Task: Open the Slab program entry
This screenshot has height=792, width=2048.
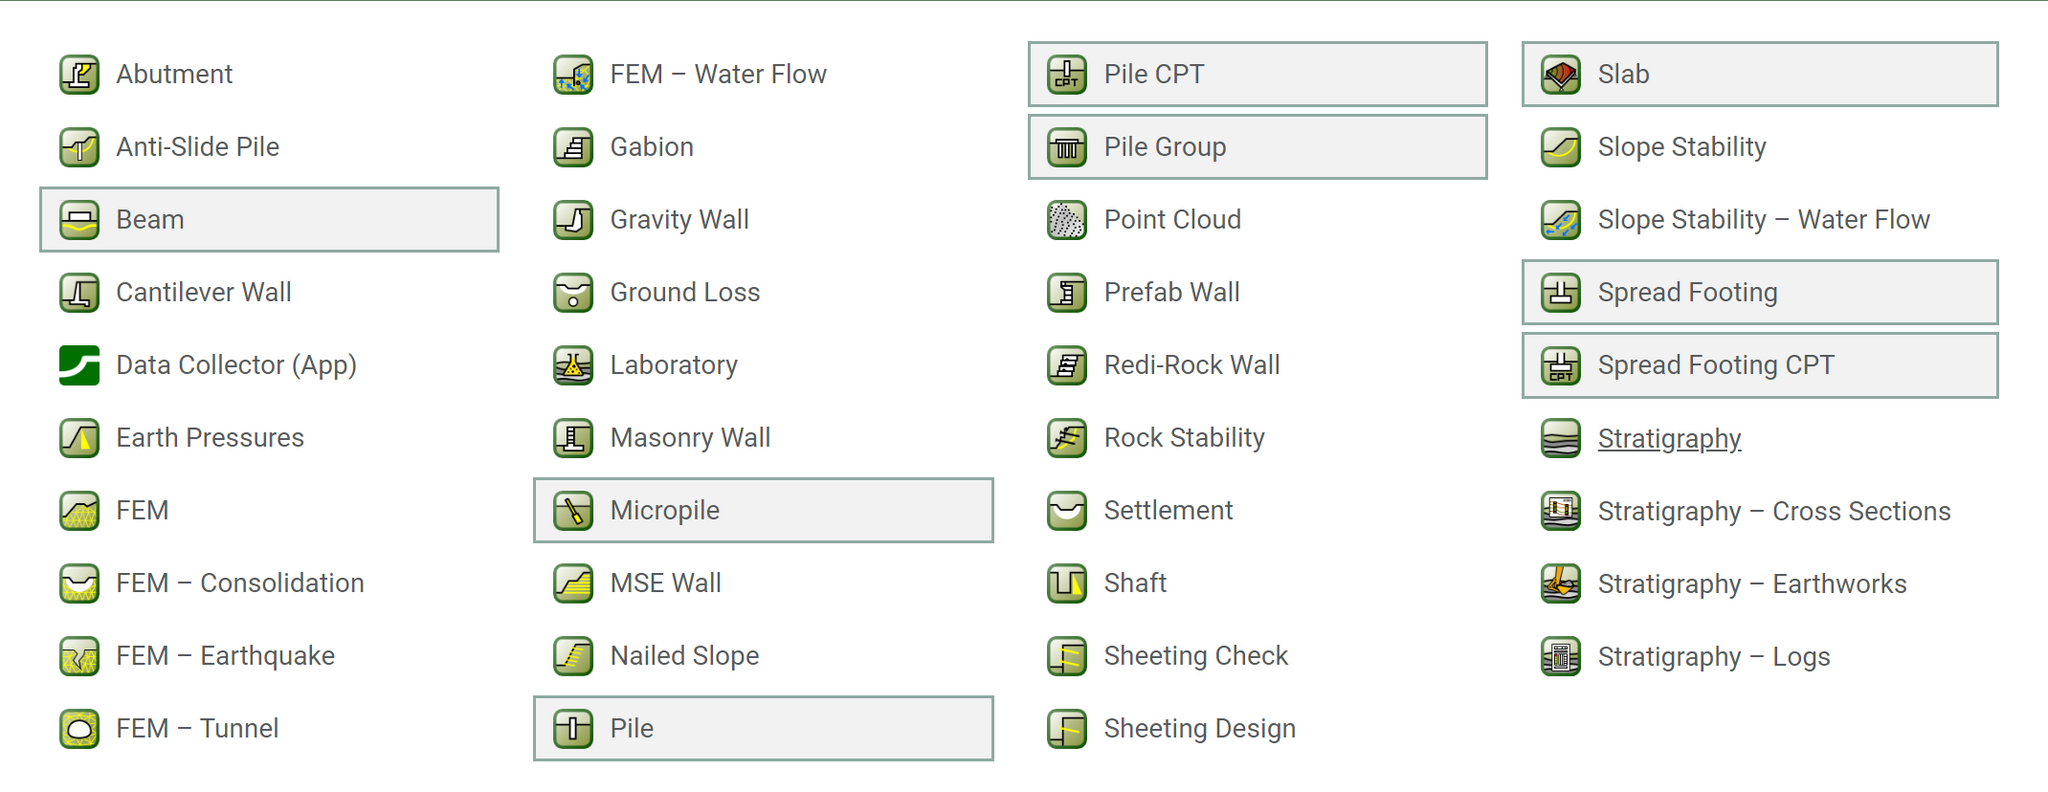Action: (1759, 75)
